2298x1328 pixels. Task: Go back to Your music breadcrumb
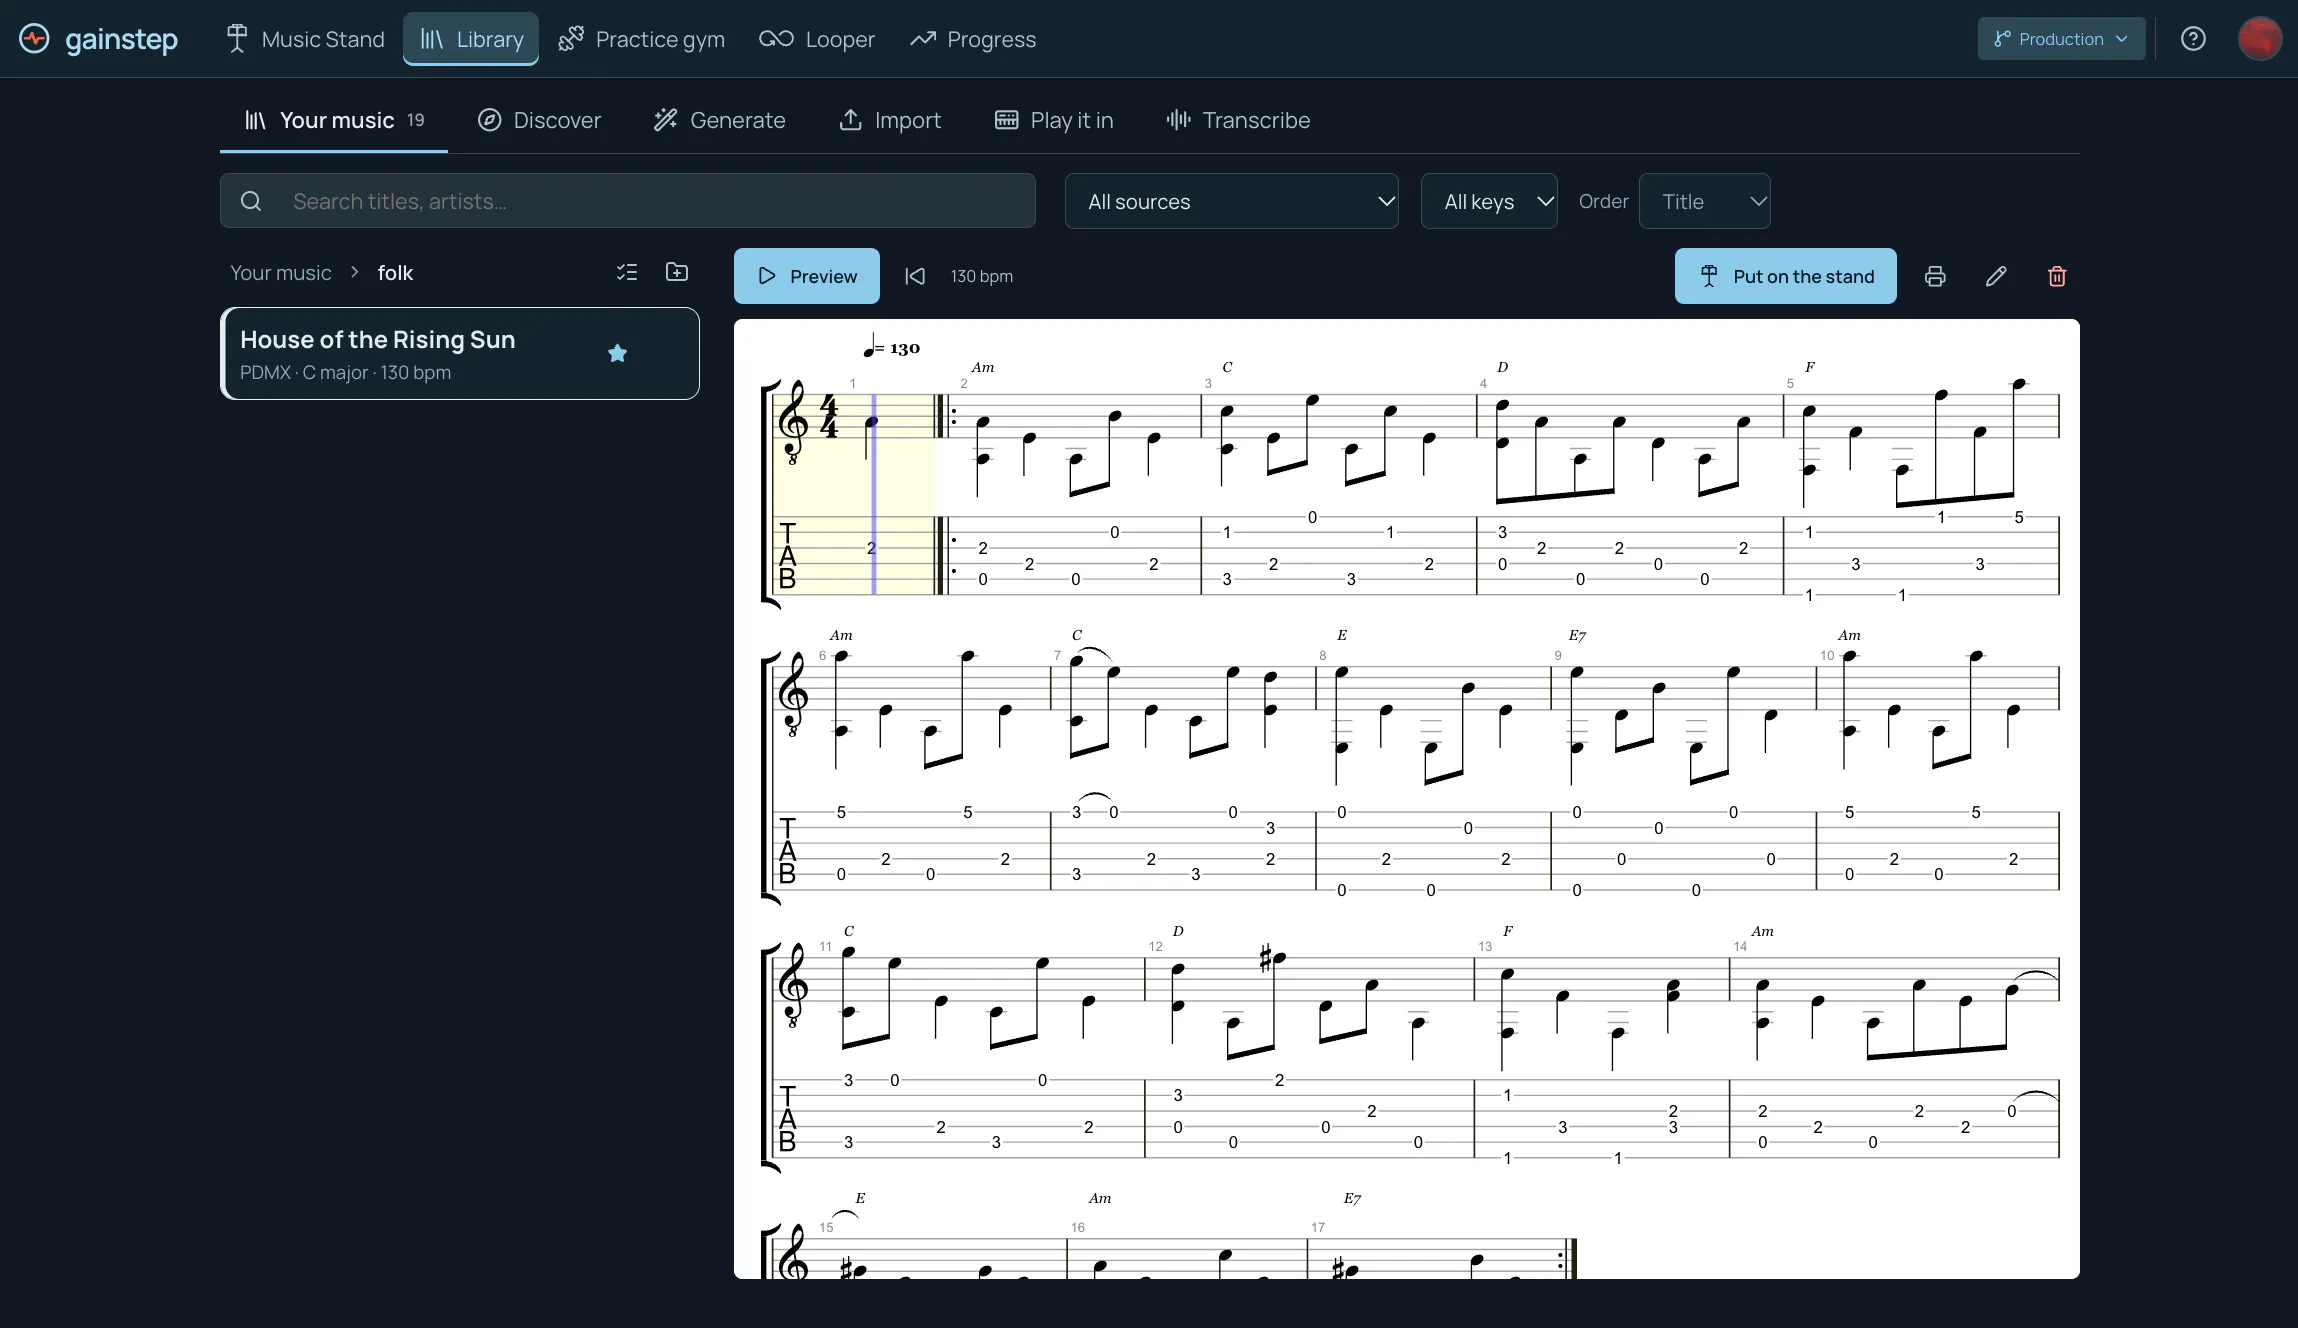280,273
